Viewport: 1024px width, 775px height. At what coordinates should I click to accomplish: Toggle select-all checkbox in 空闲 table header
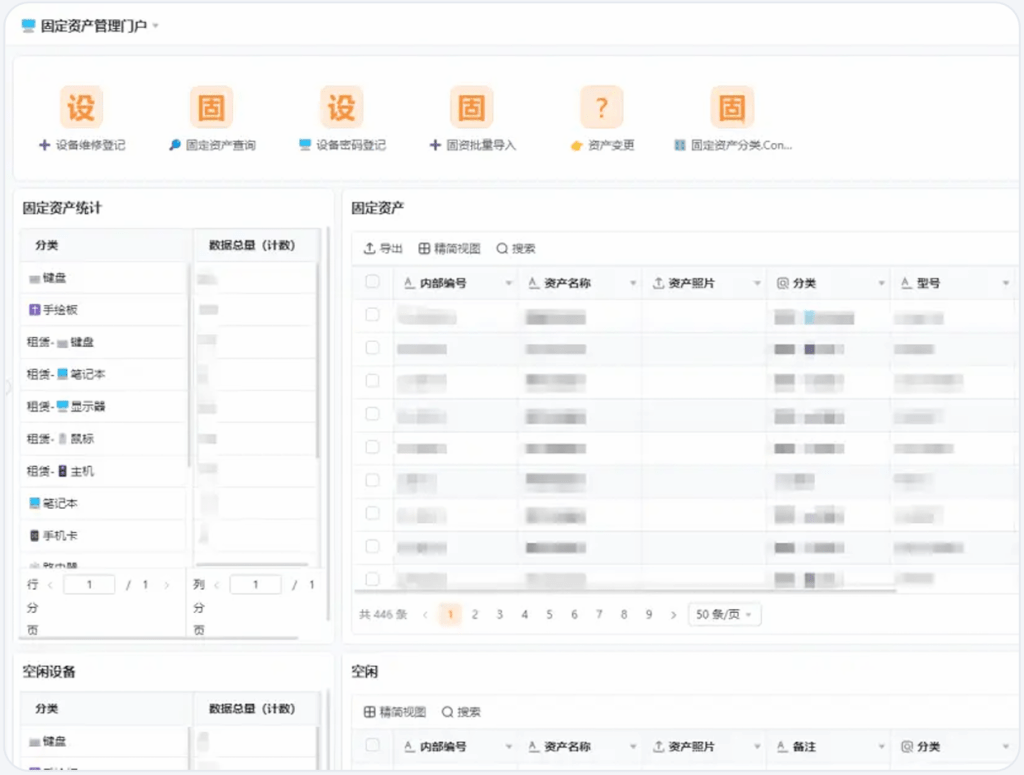(x=372, y=746)
